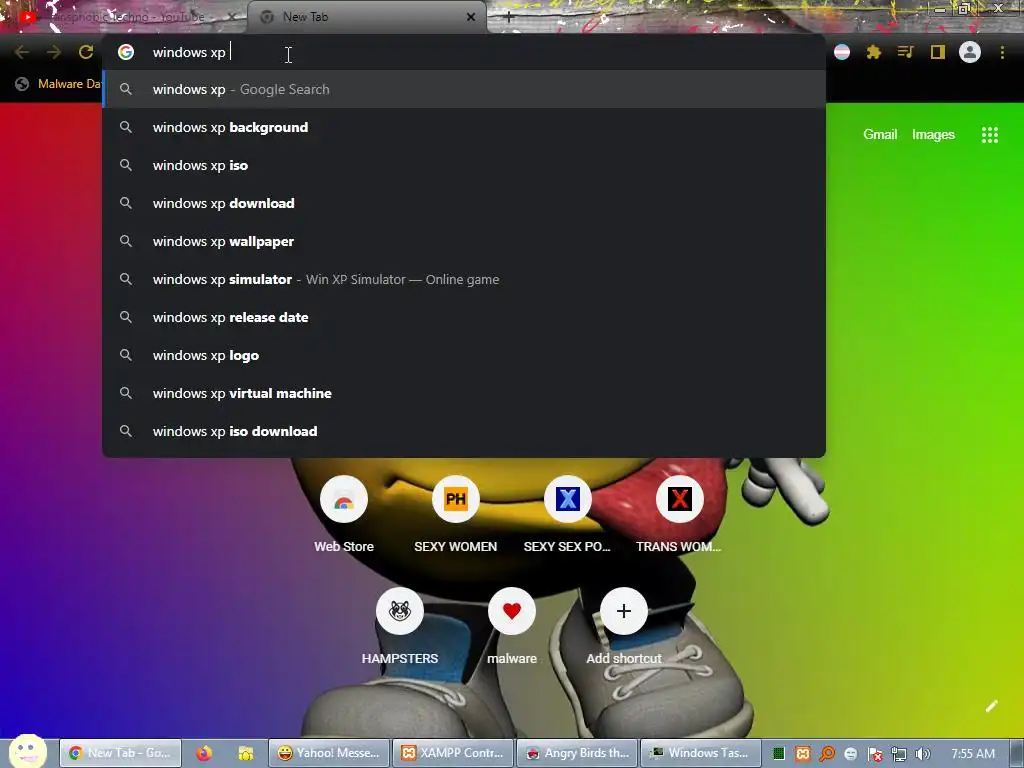Click the XAMPP tray icon
1024x768 pixels.
point(803,754)
